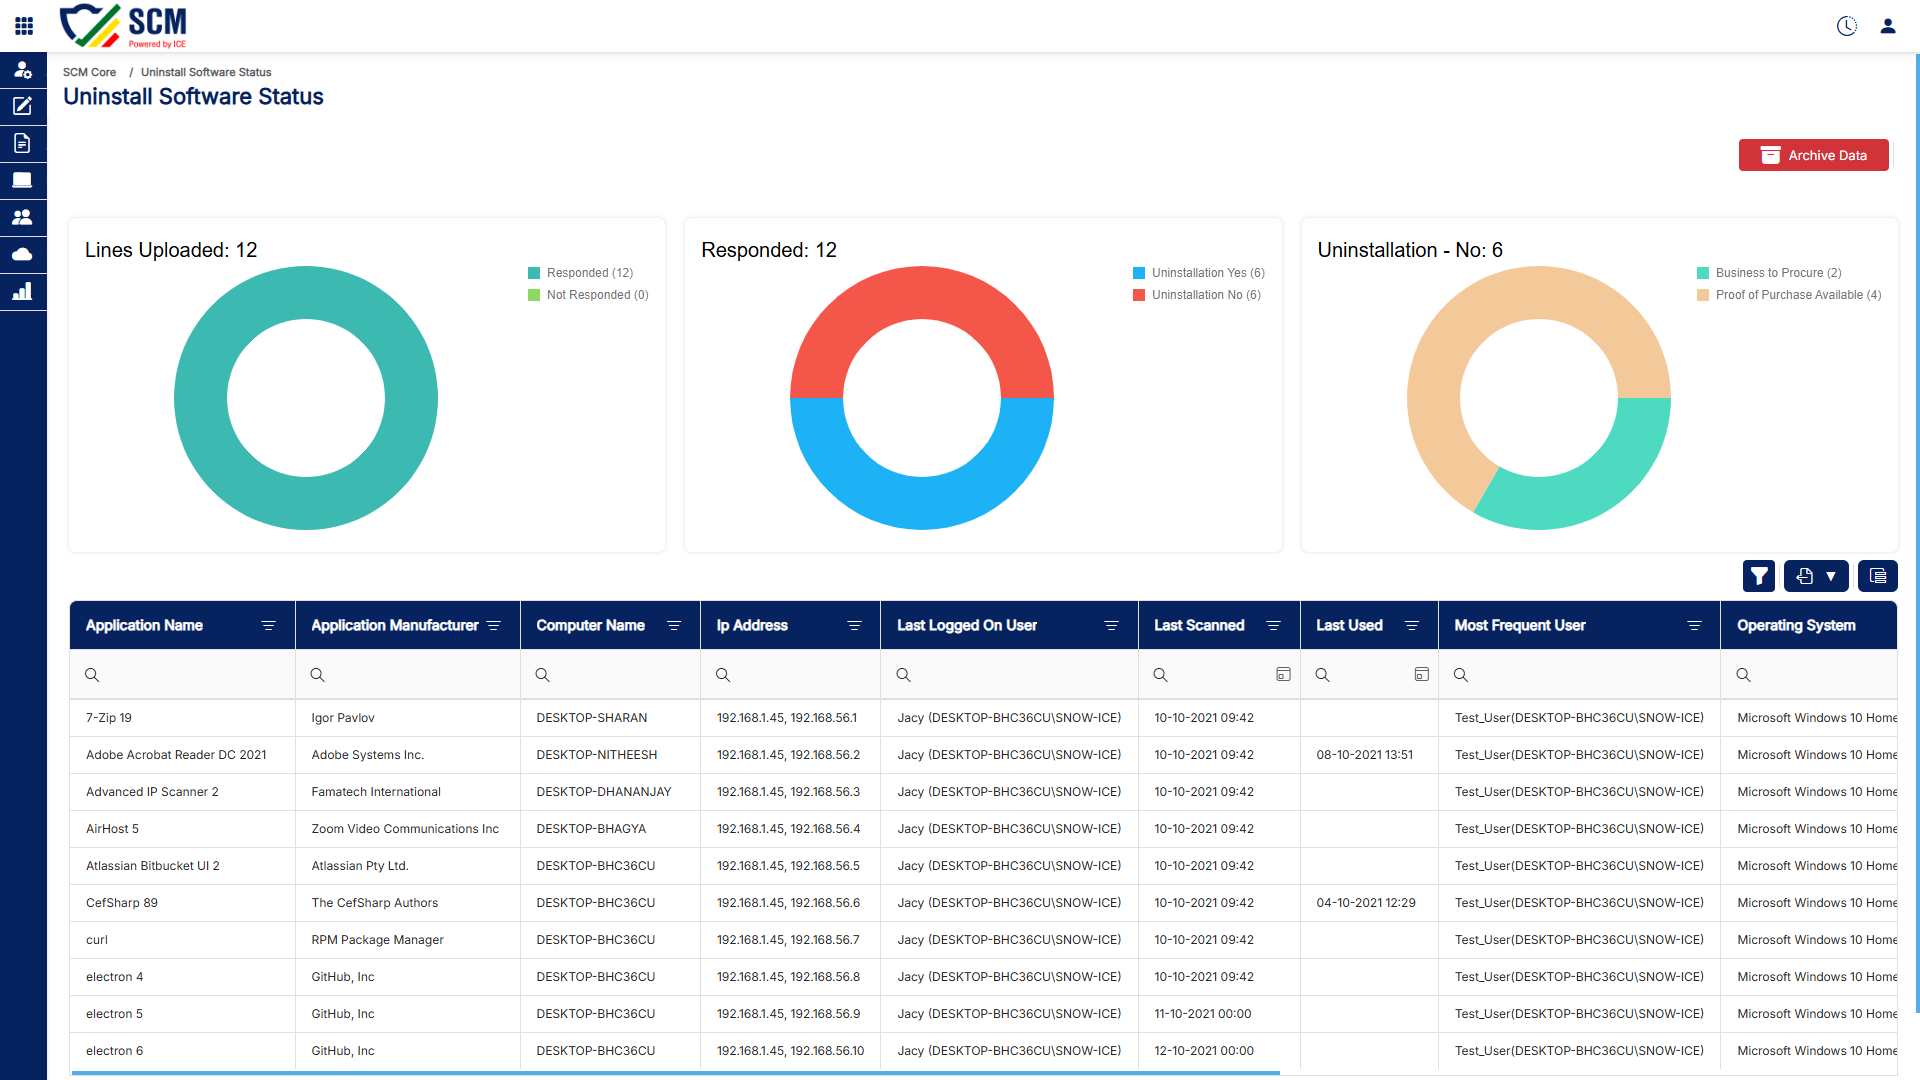Navigate to SCM Core breadcrumb

tap(89, 72)
